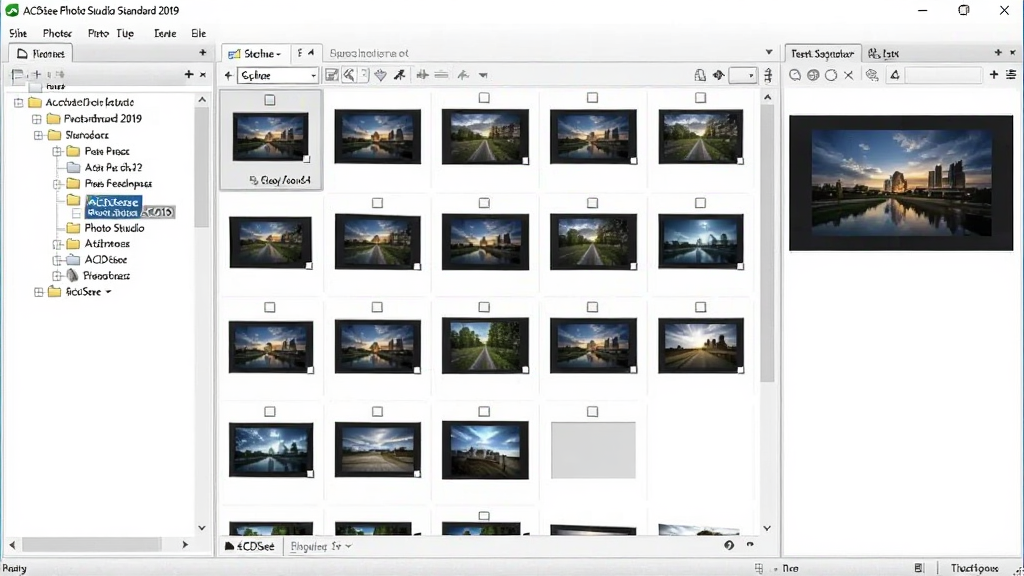Screen dimensions: 1024x576
Task: Click the plus icon on the right panel tab bar
Action: [998, 52]
